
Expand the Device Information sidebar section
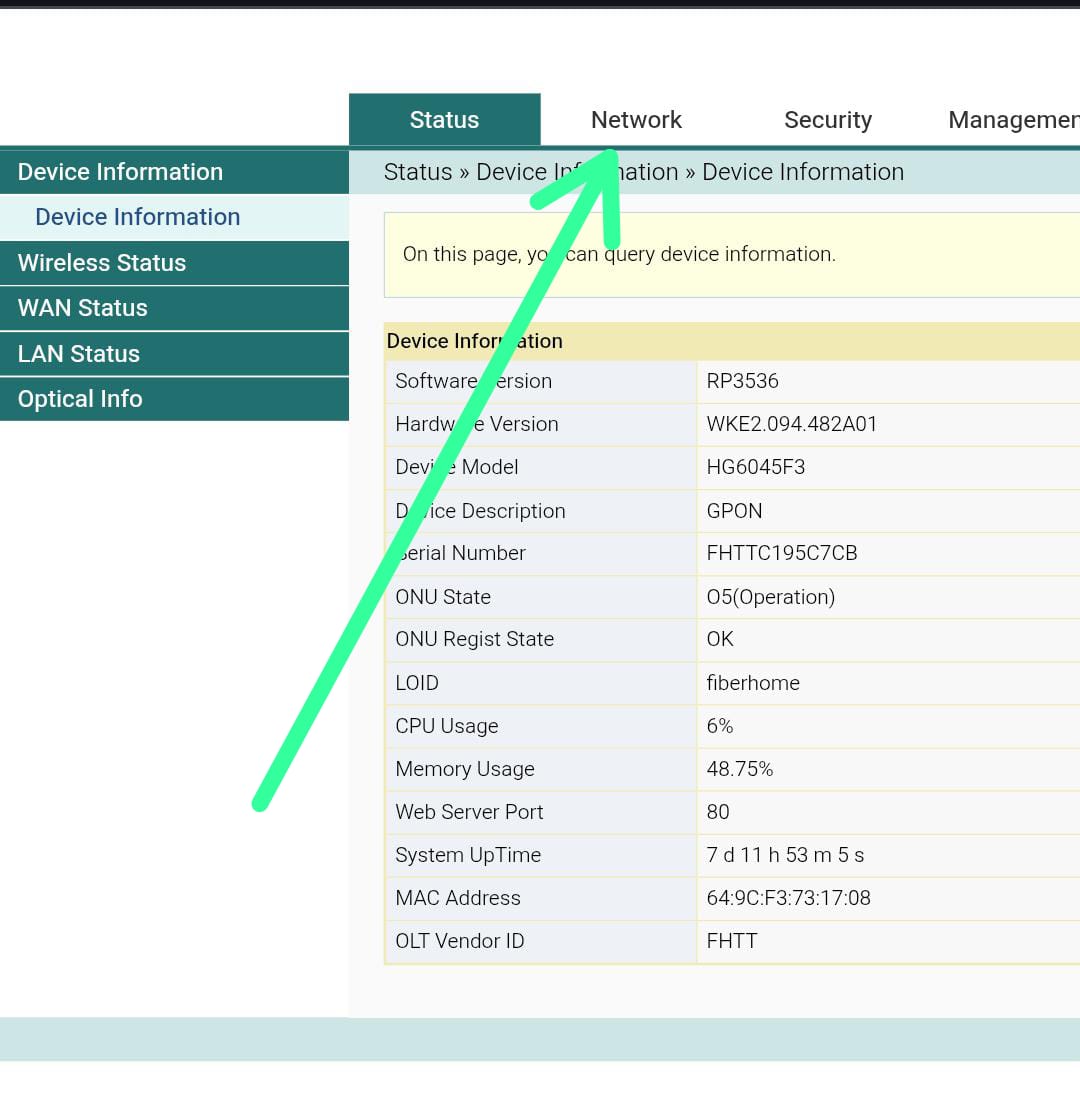119,172
